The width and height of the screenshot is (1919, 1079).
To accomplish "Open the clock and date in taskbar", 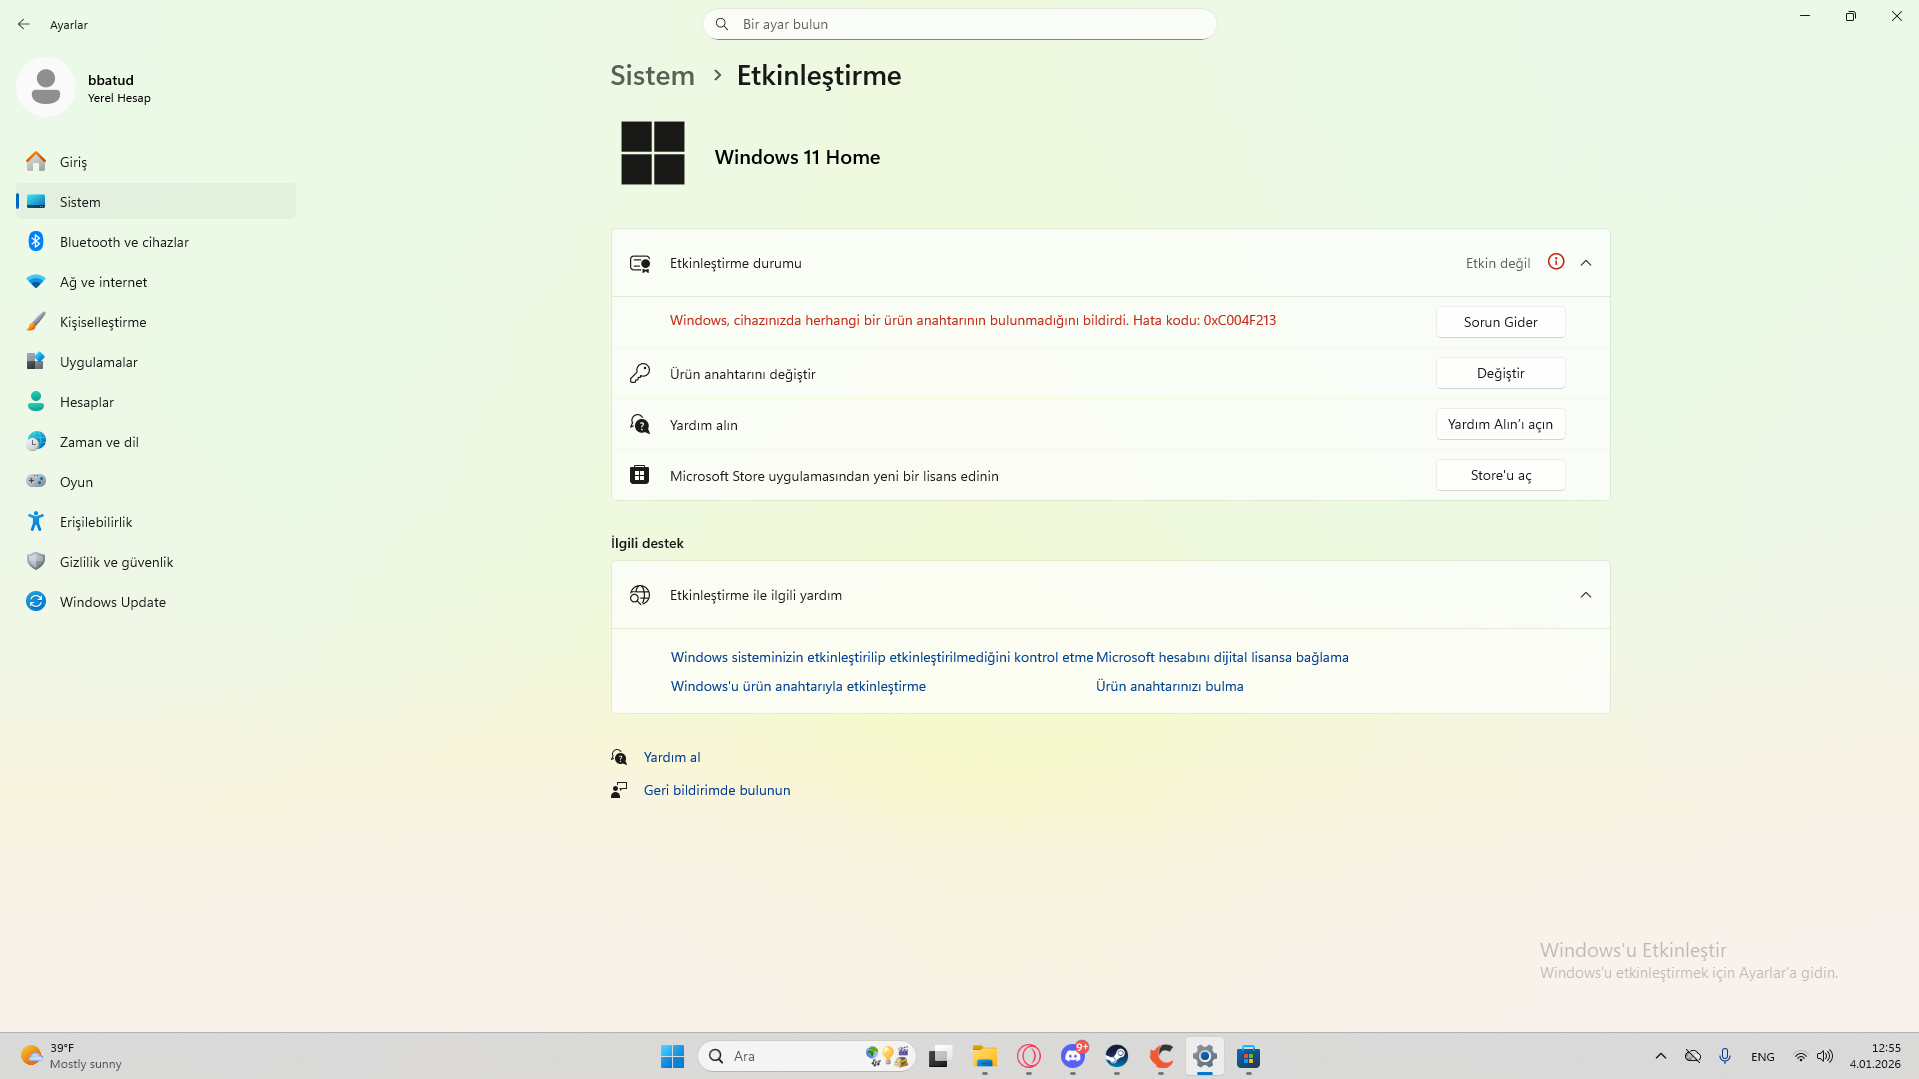I will coord(1875,1056).
